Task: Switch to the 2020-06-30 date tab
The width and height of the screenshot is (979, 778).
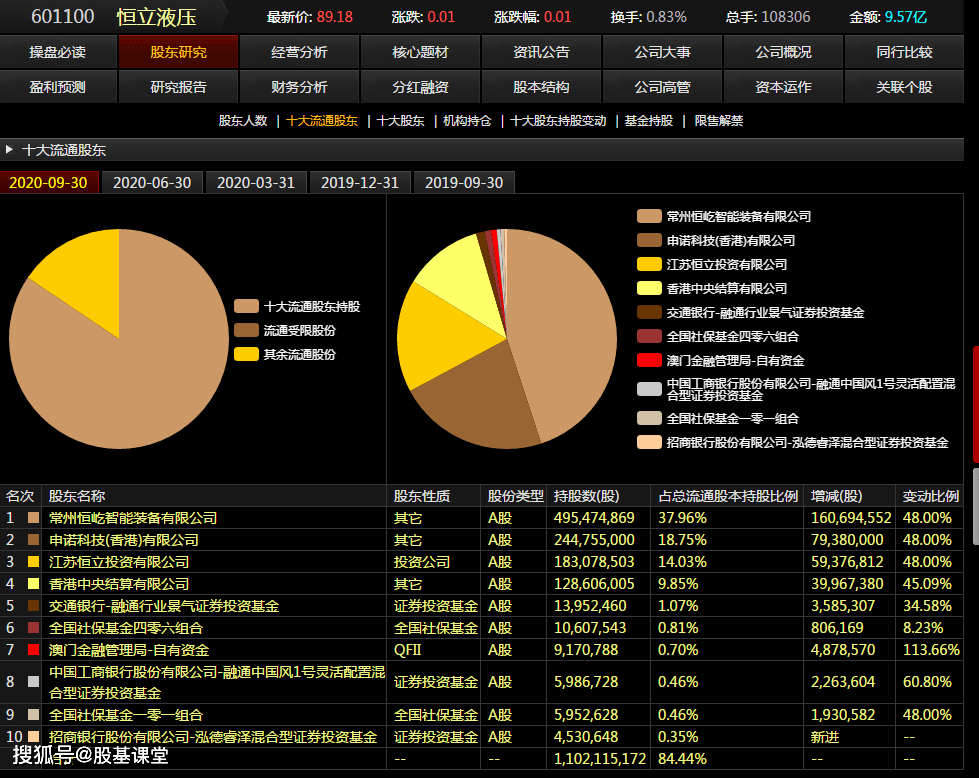Action: (x=152, y=182)
